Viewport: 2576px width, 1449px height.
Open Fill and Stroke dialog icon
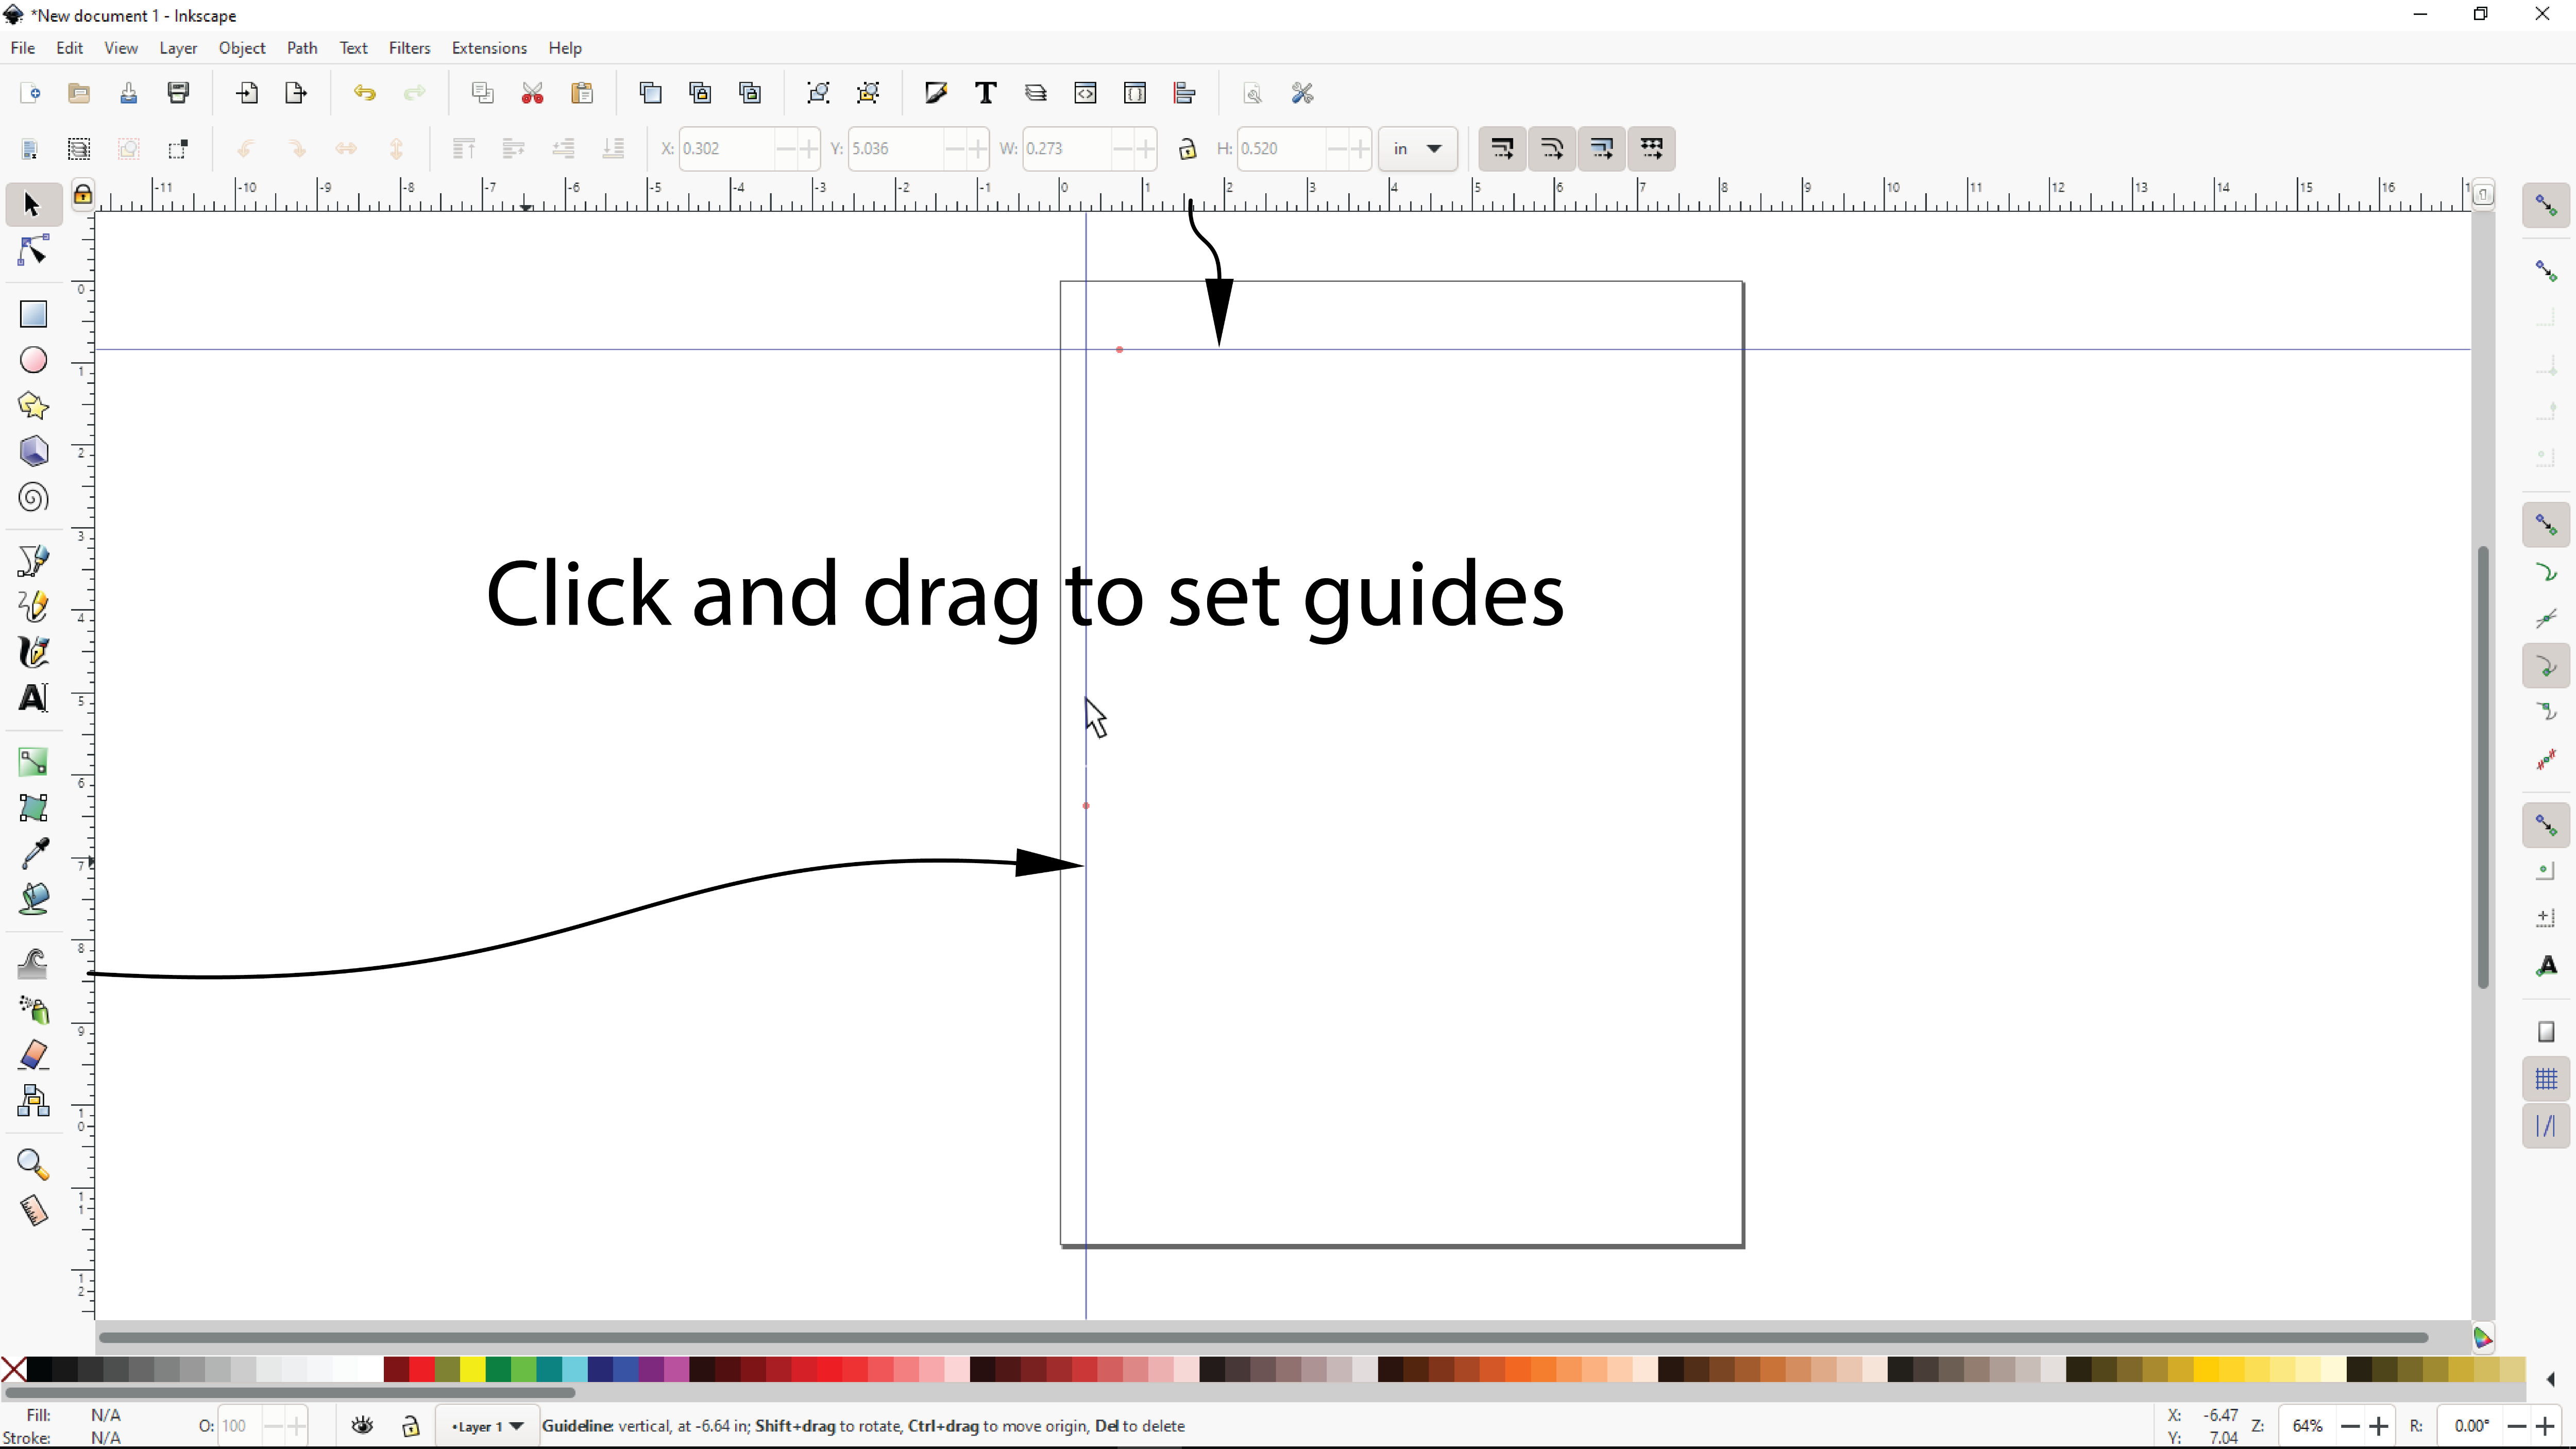click(936, 94)
